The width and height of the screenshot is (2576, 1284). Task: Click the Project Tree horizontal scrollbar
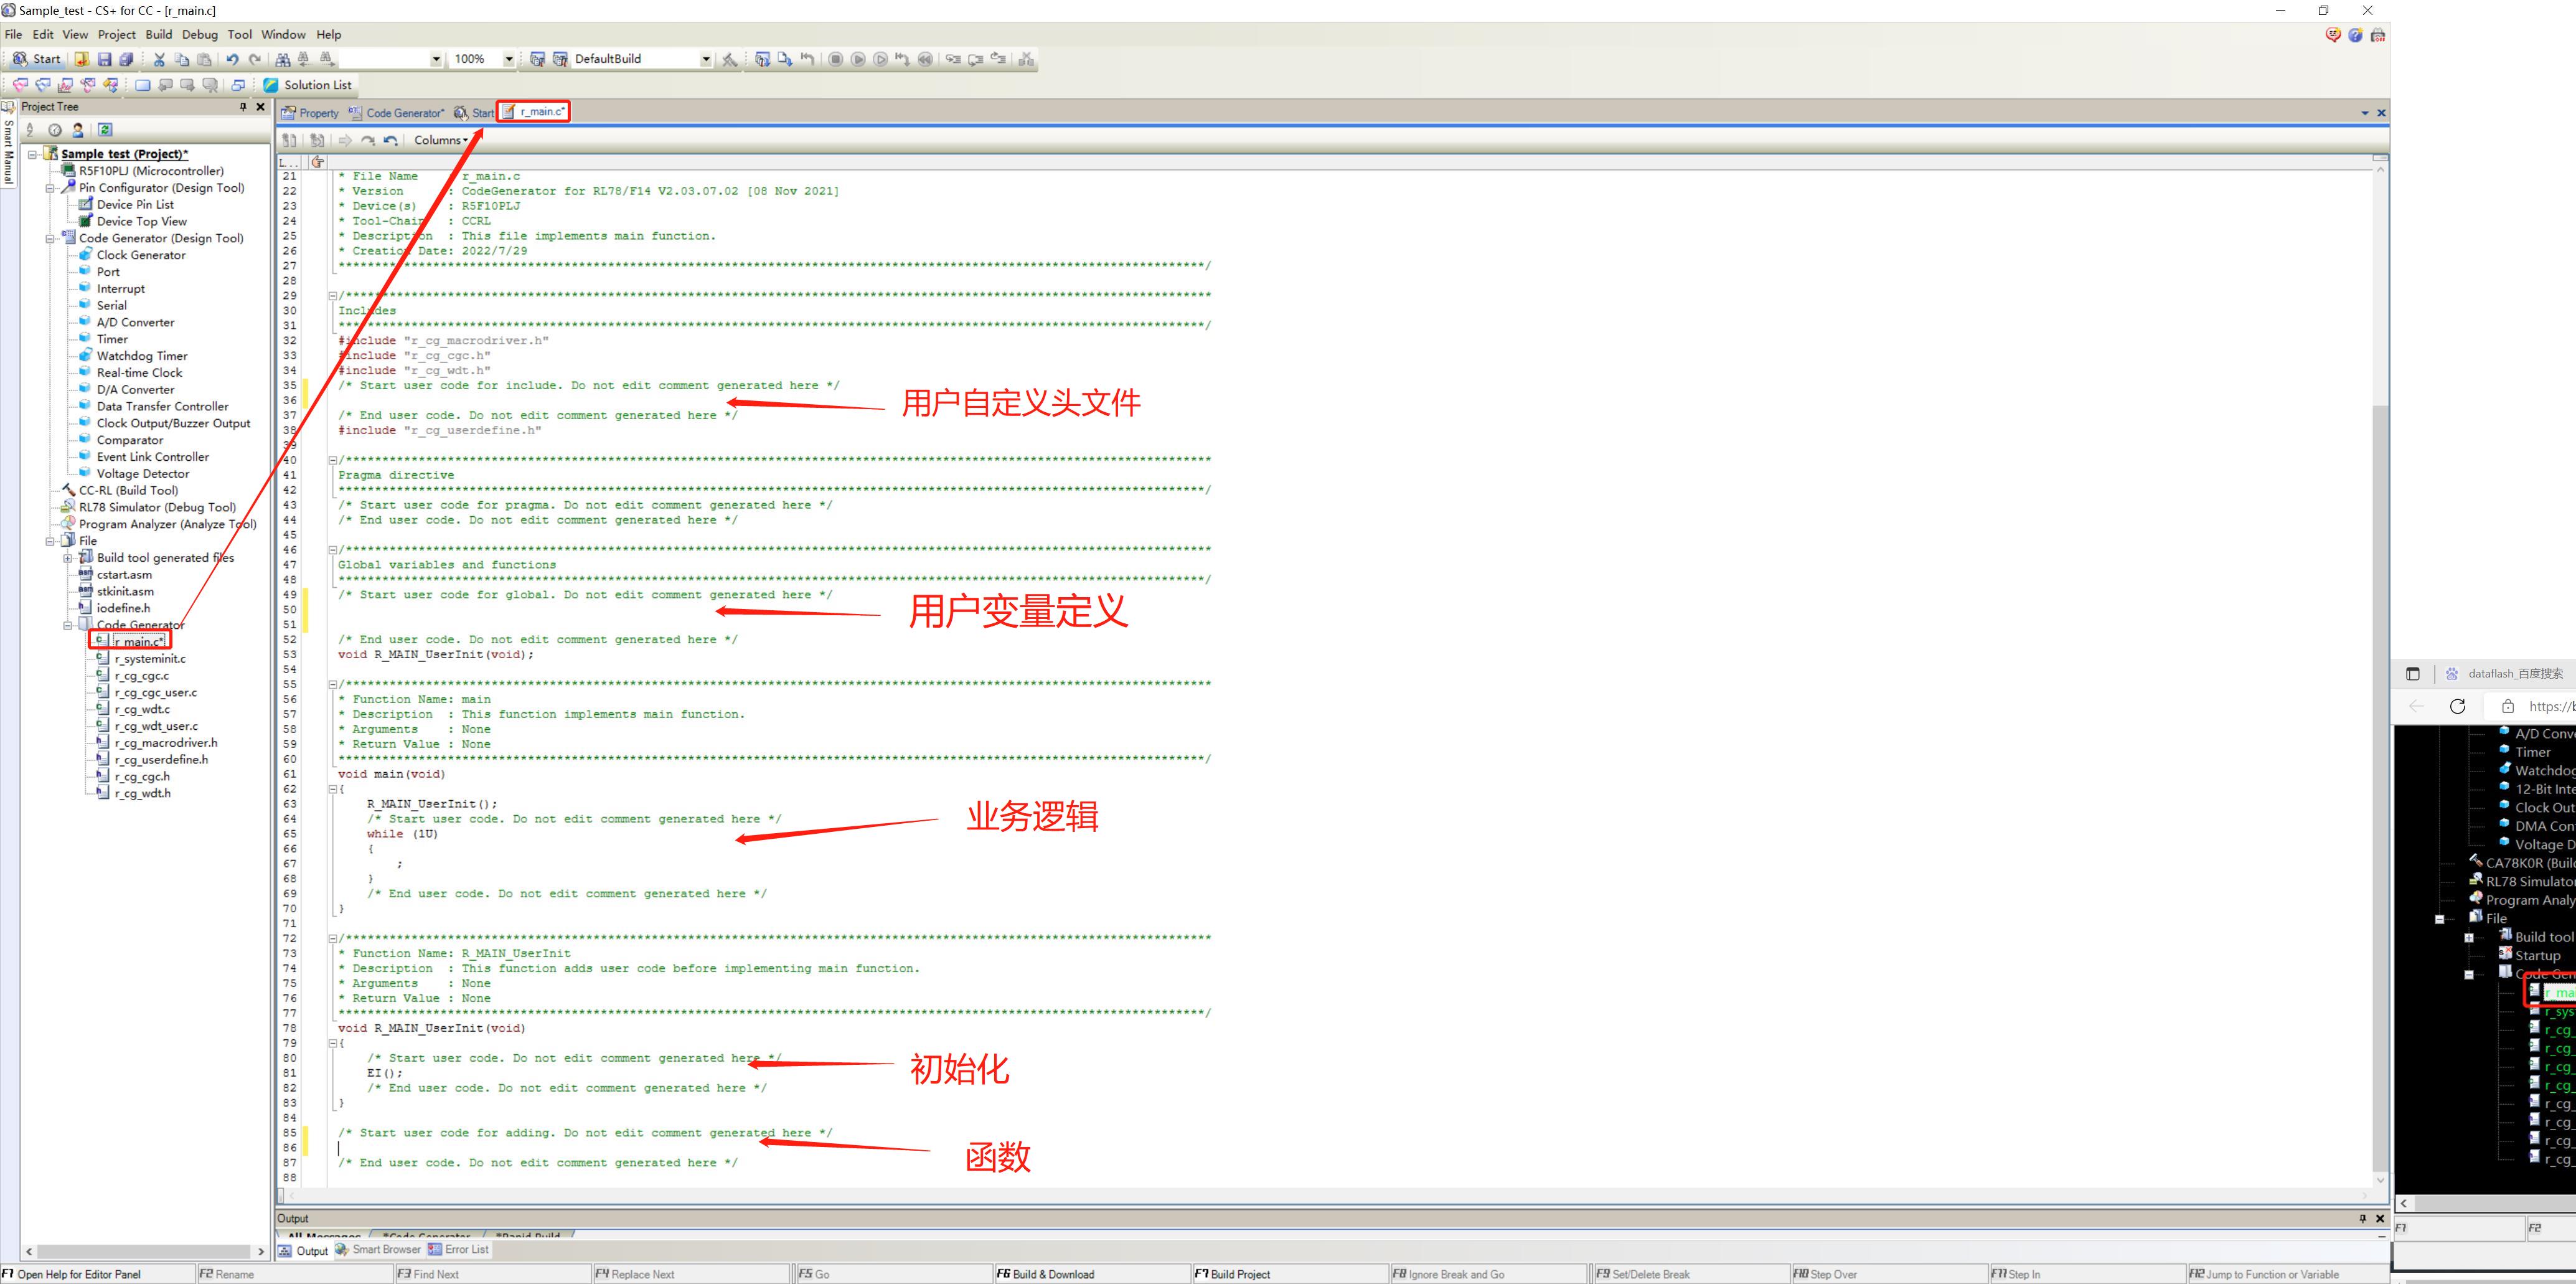tap(144, 1251)
